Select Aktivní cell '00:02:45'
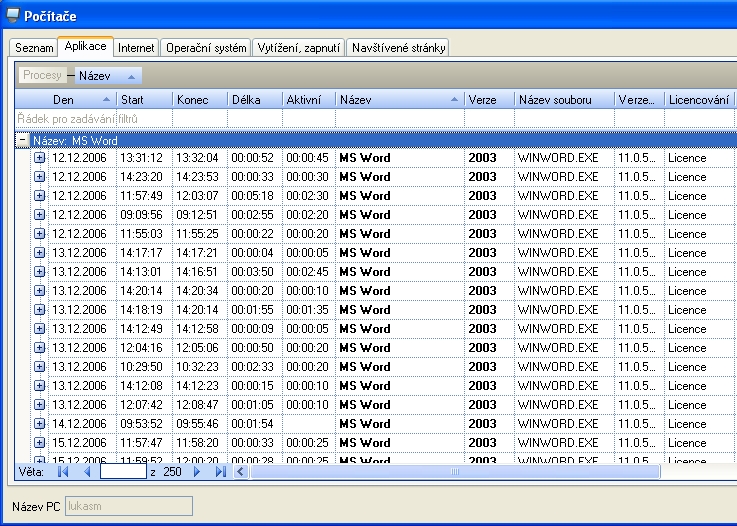Image resolution: width=737 pixels, height=526 pixels. coord(307,272)
